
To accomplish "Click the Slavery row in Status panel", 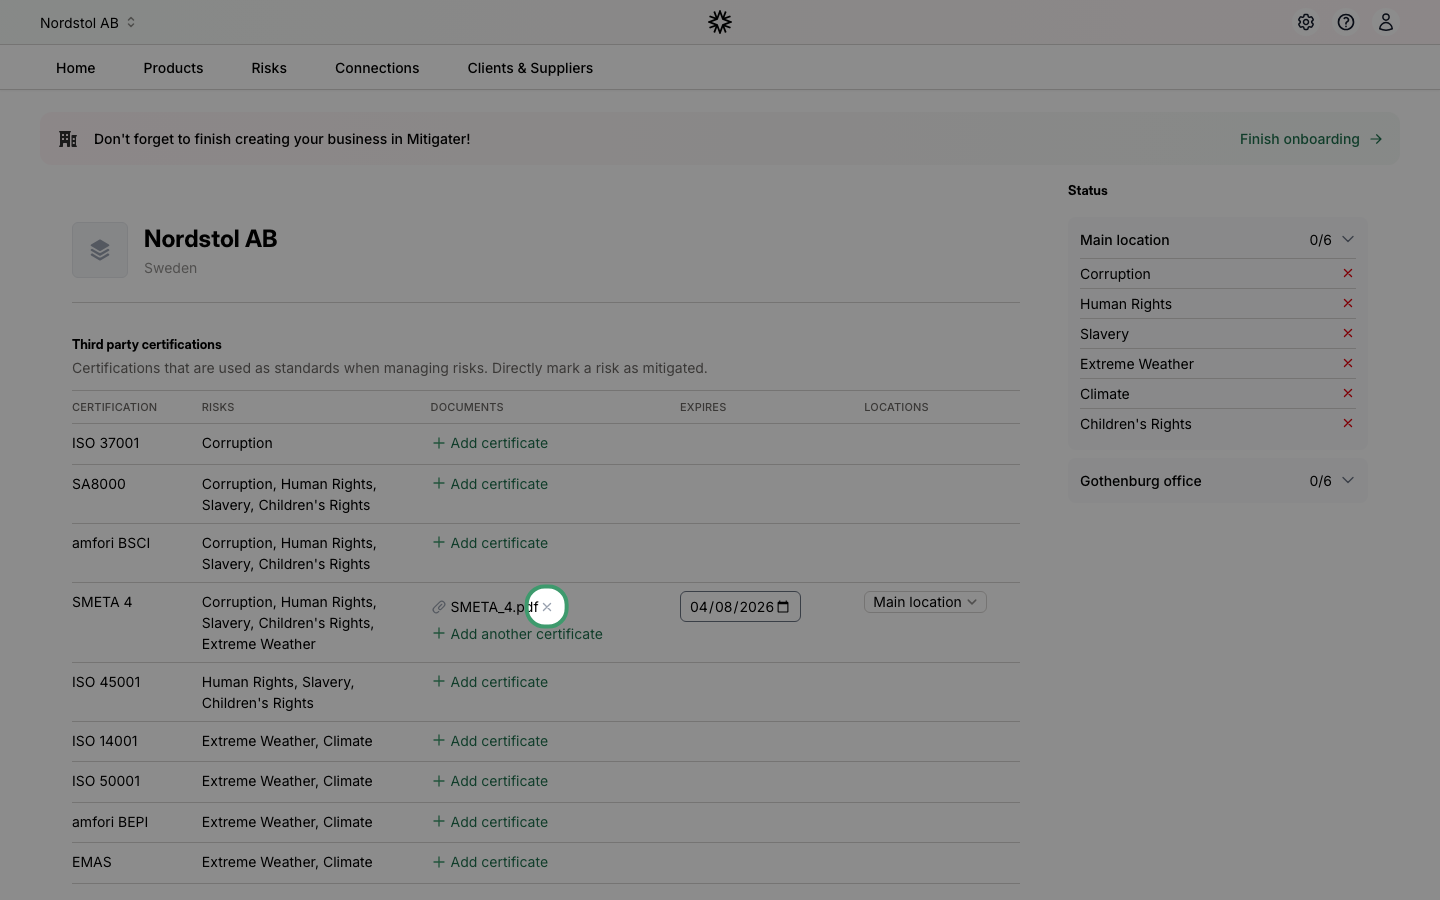I will point(1217,334).
